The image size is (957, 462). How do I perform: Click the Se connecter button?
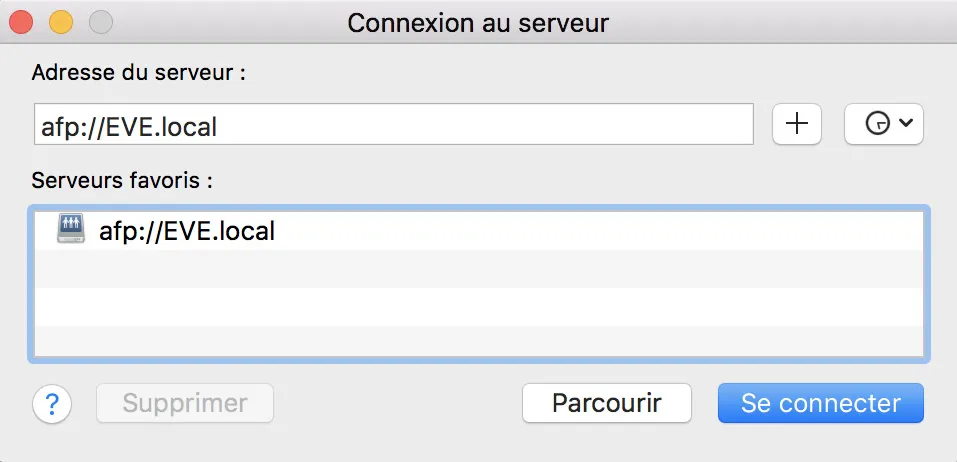(820, 403)
